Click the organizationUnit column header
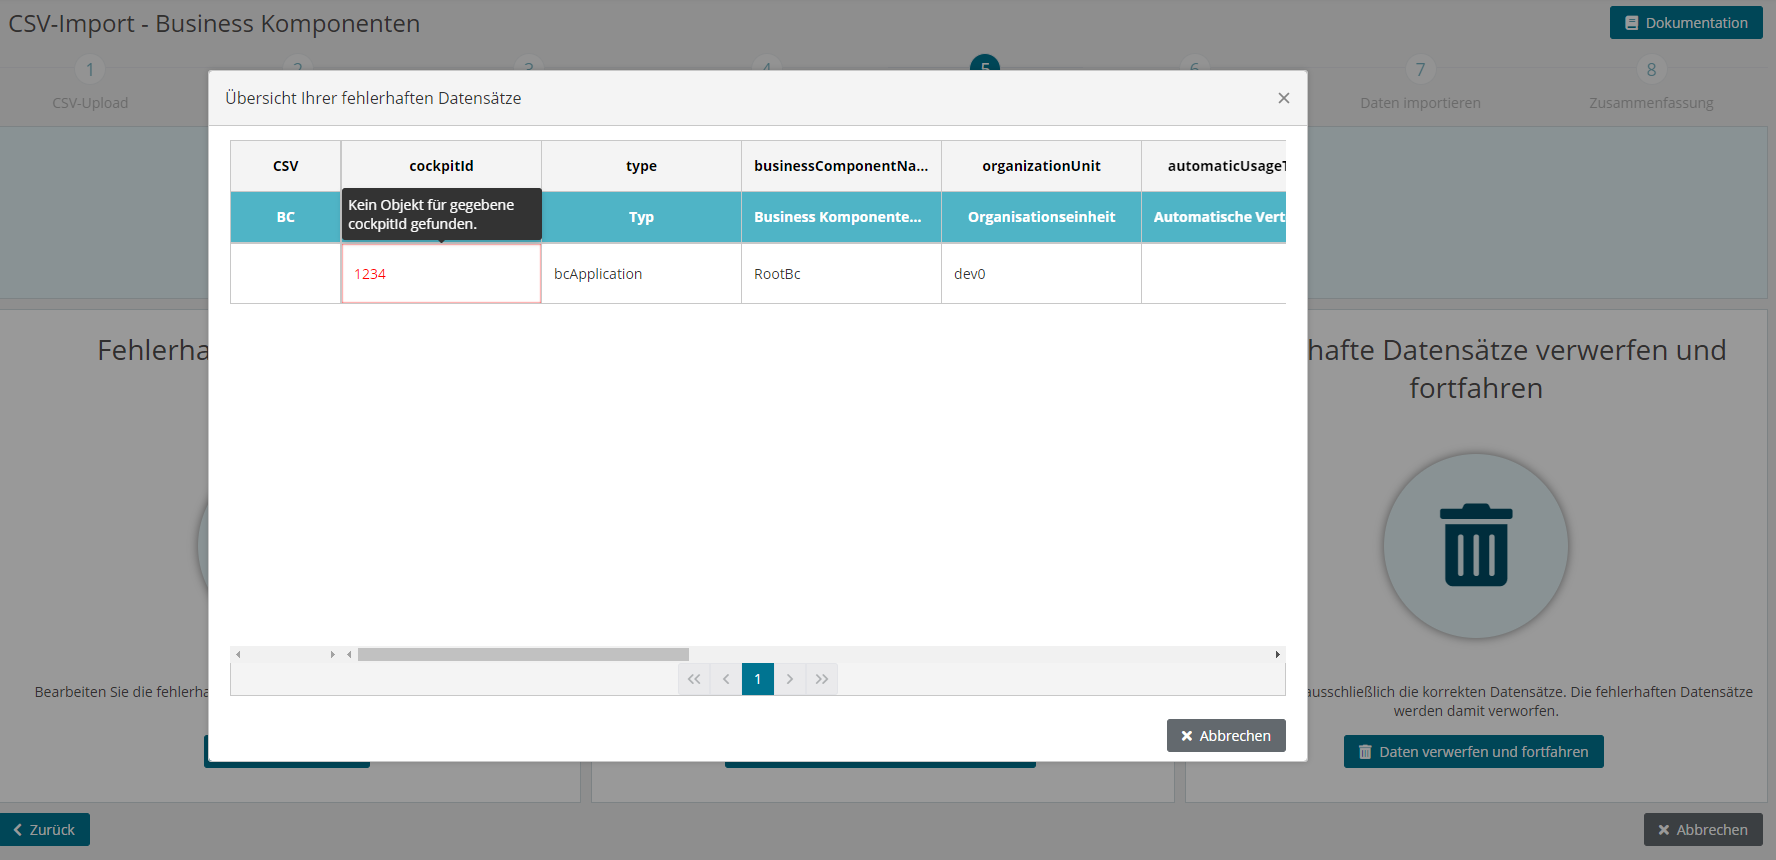 tap(1041, 166)
